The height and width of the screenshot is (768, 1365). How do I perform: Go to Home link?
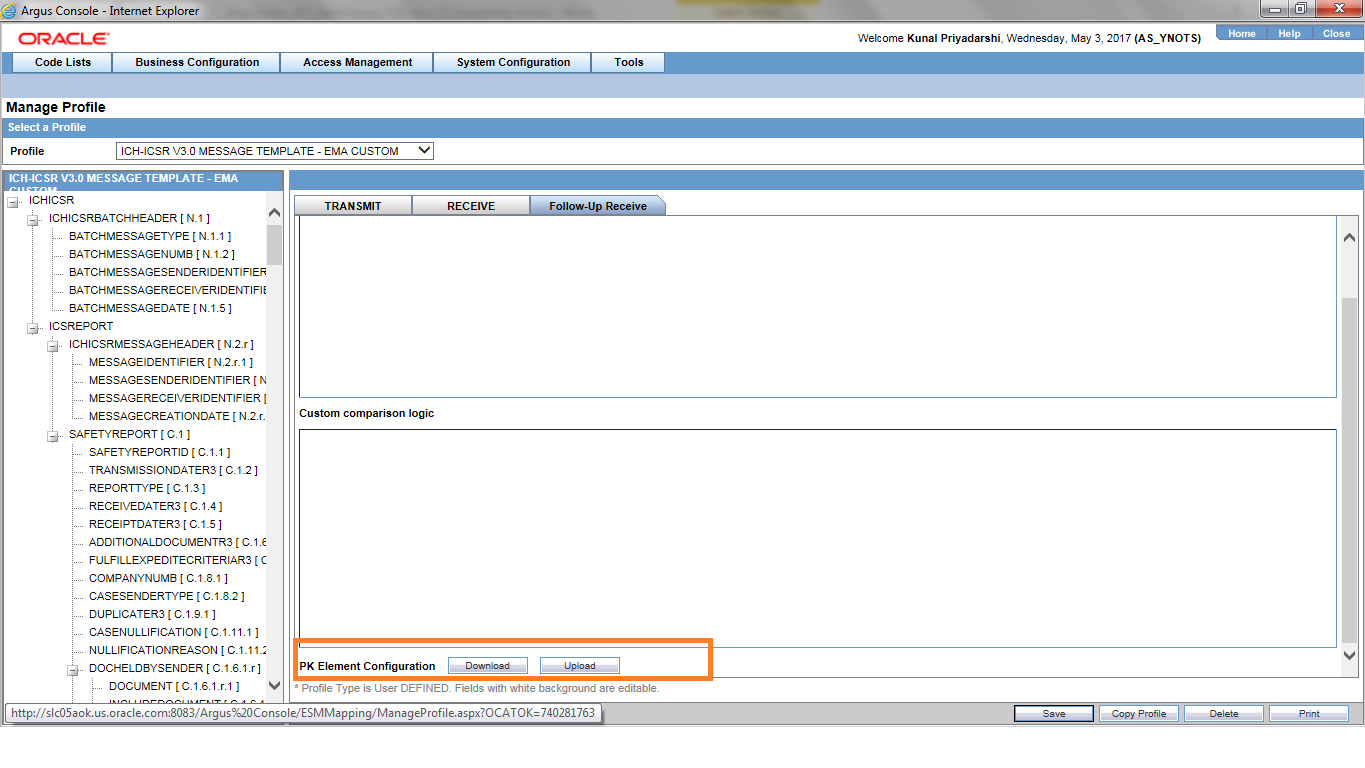[1242, 33]
